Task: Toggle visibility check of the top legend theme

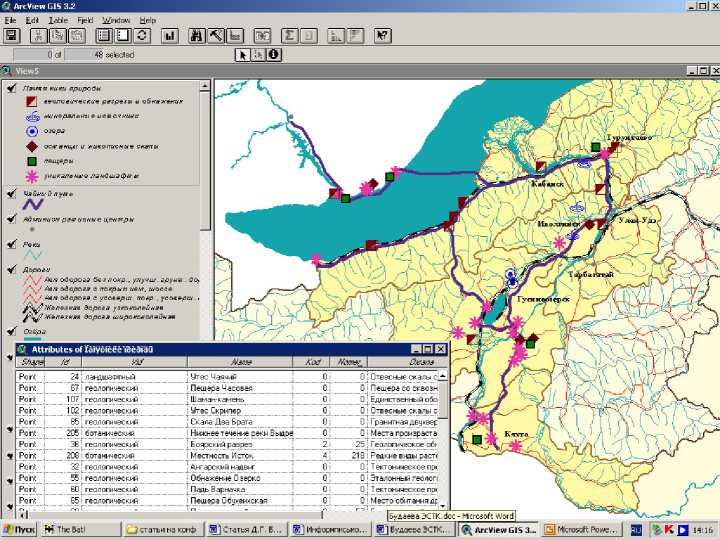Action: [x=11, y=88]
